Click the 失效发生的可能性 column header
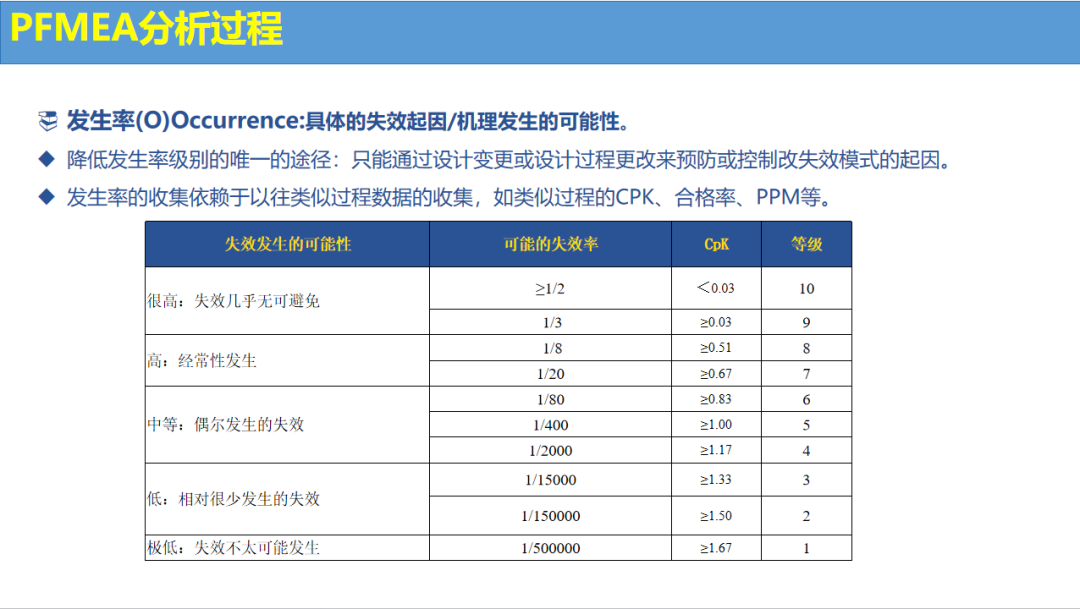This screenshot has width=1080, height=609. coord(287,244)
